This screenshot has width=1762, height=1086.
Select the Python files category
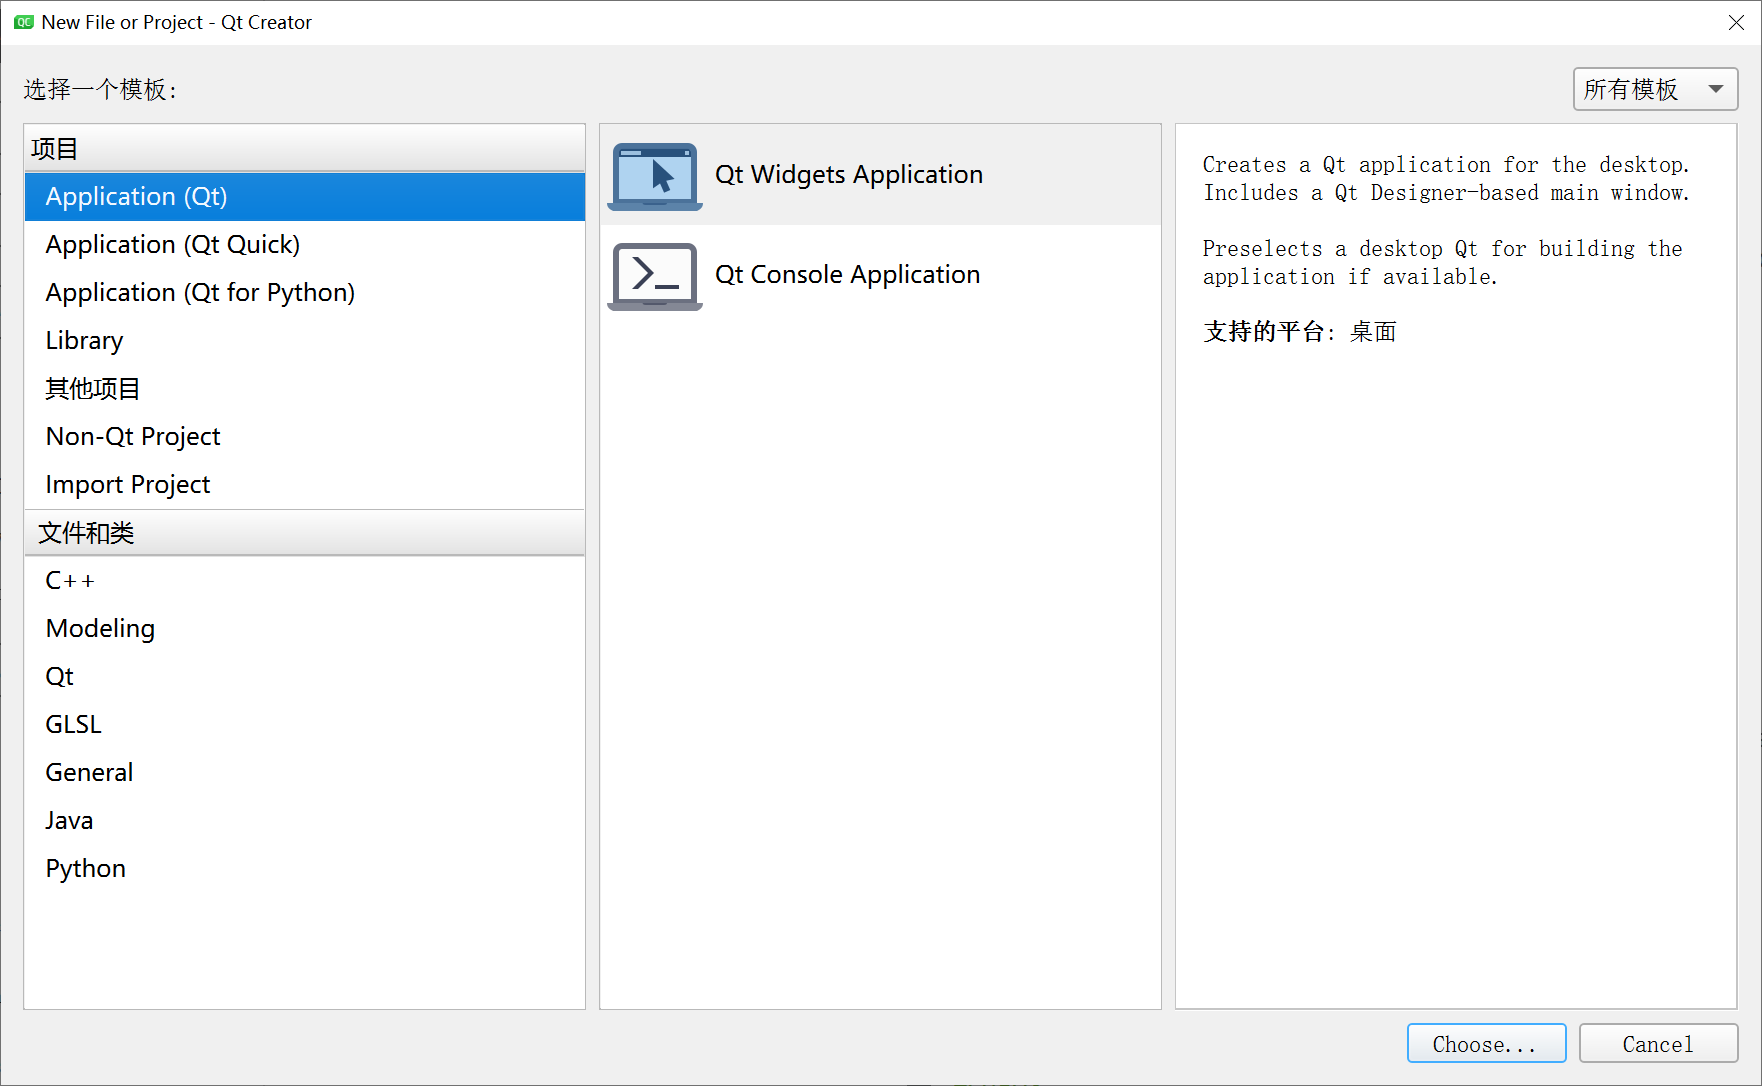coord(85,867)
